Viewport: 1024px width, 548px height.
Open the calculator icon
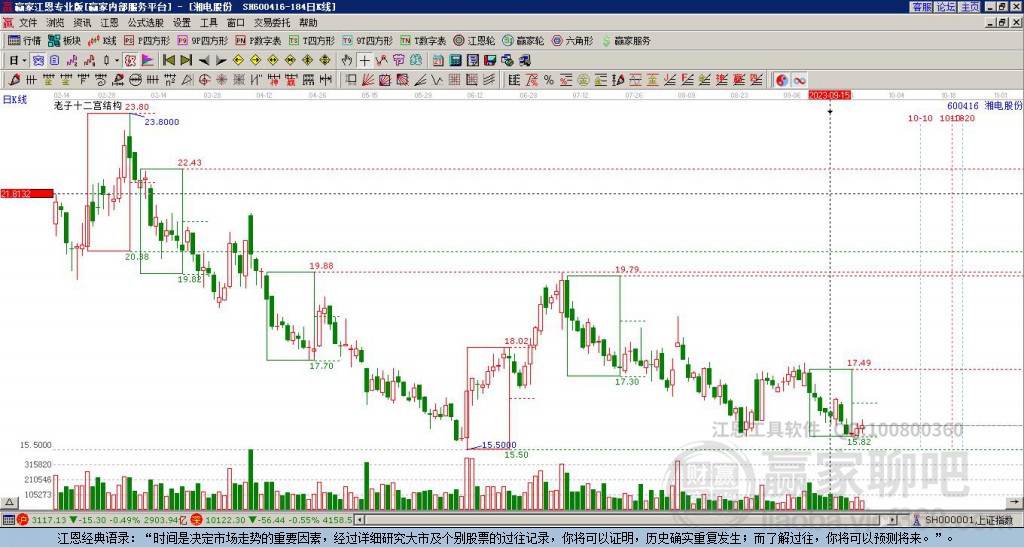(x=455, y=60)
